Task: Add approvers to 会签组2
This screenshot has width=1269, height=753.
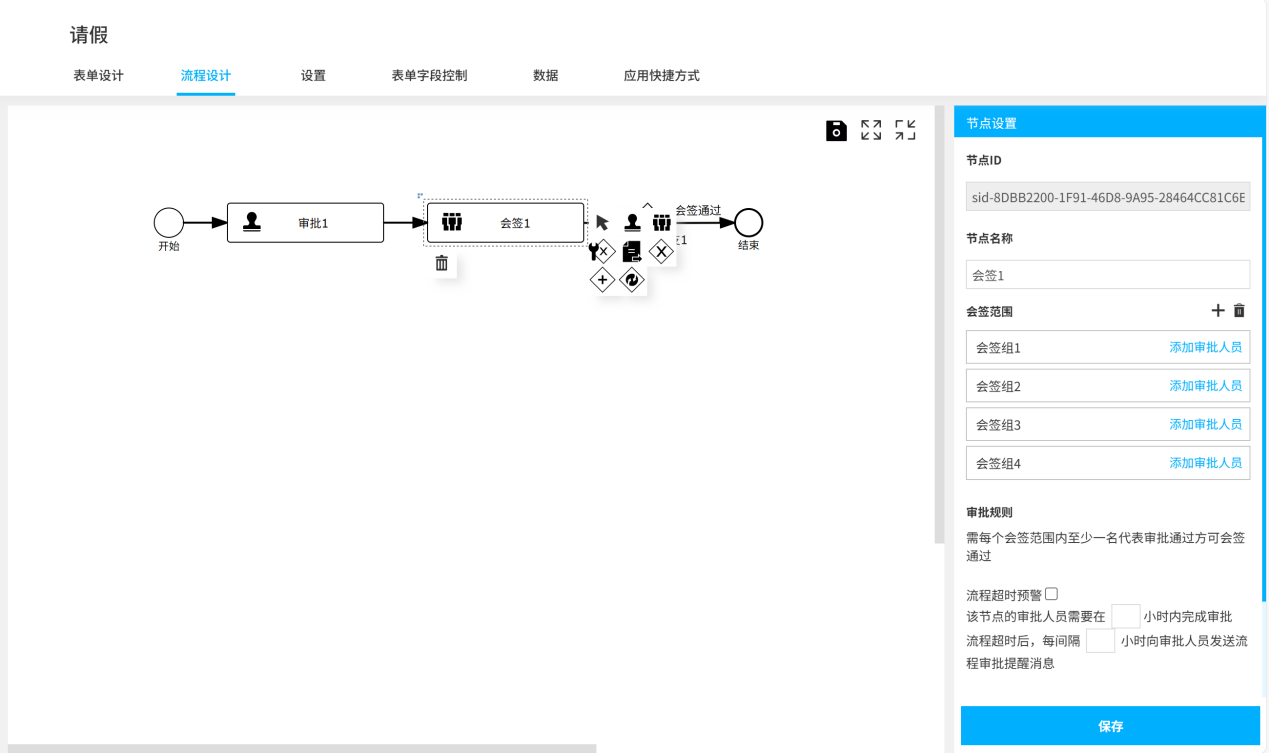Action: tap(1206, 385)
